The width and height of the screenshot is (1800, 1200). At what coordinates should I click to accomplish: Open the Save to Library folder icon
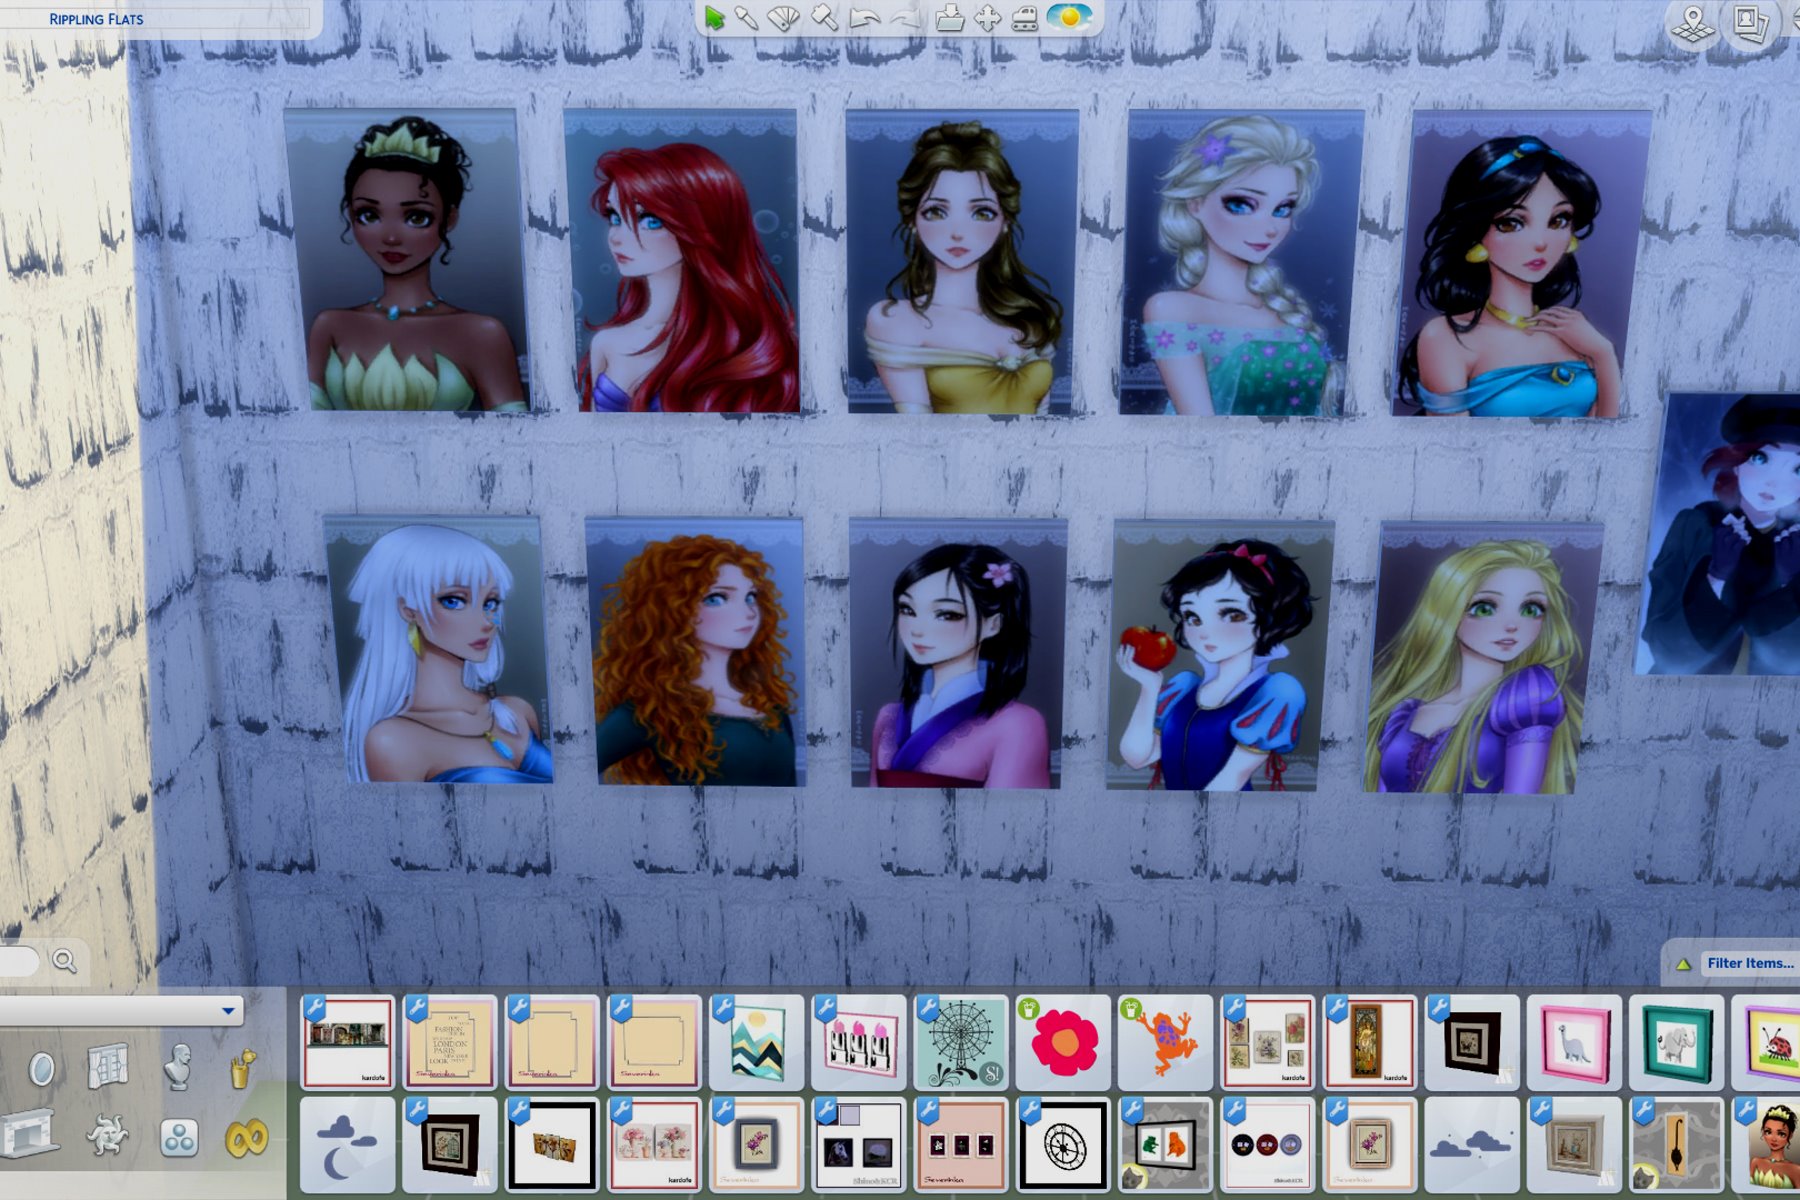pyautogui.click(x=950, y=18)
